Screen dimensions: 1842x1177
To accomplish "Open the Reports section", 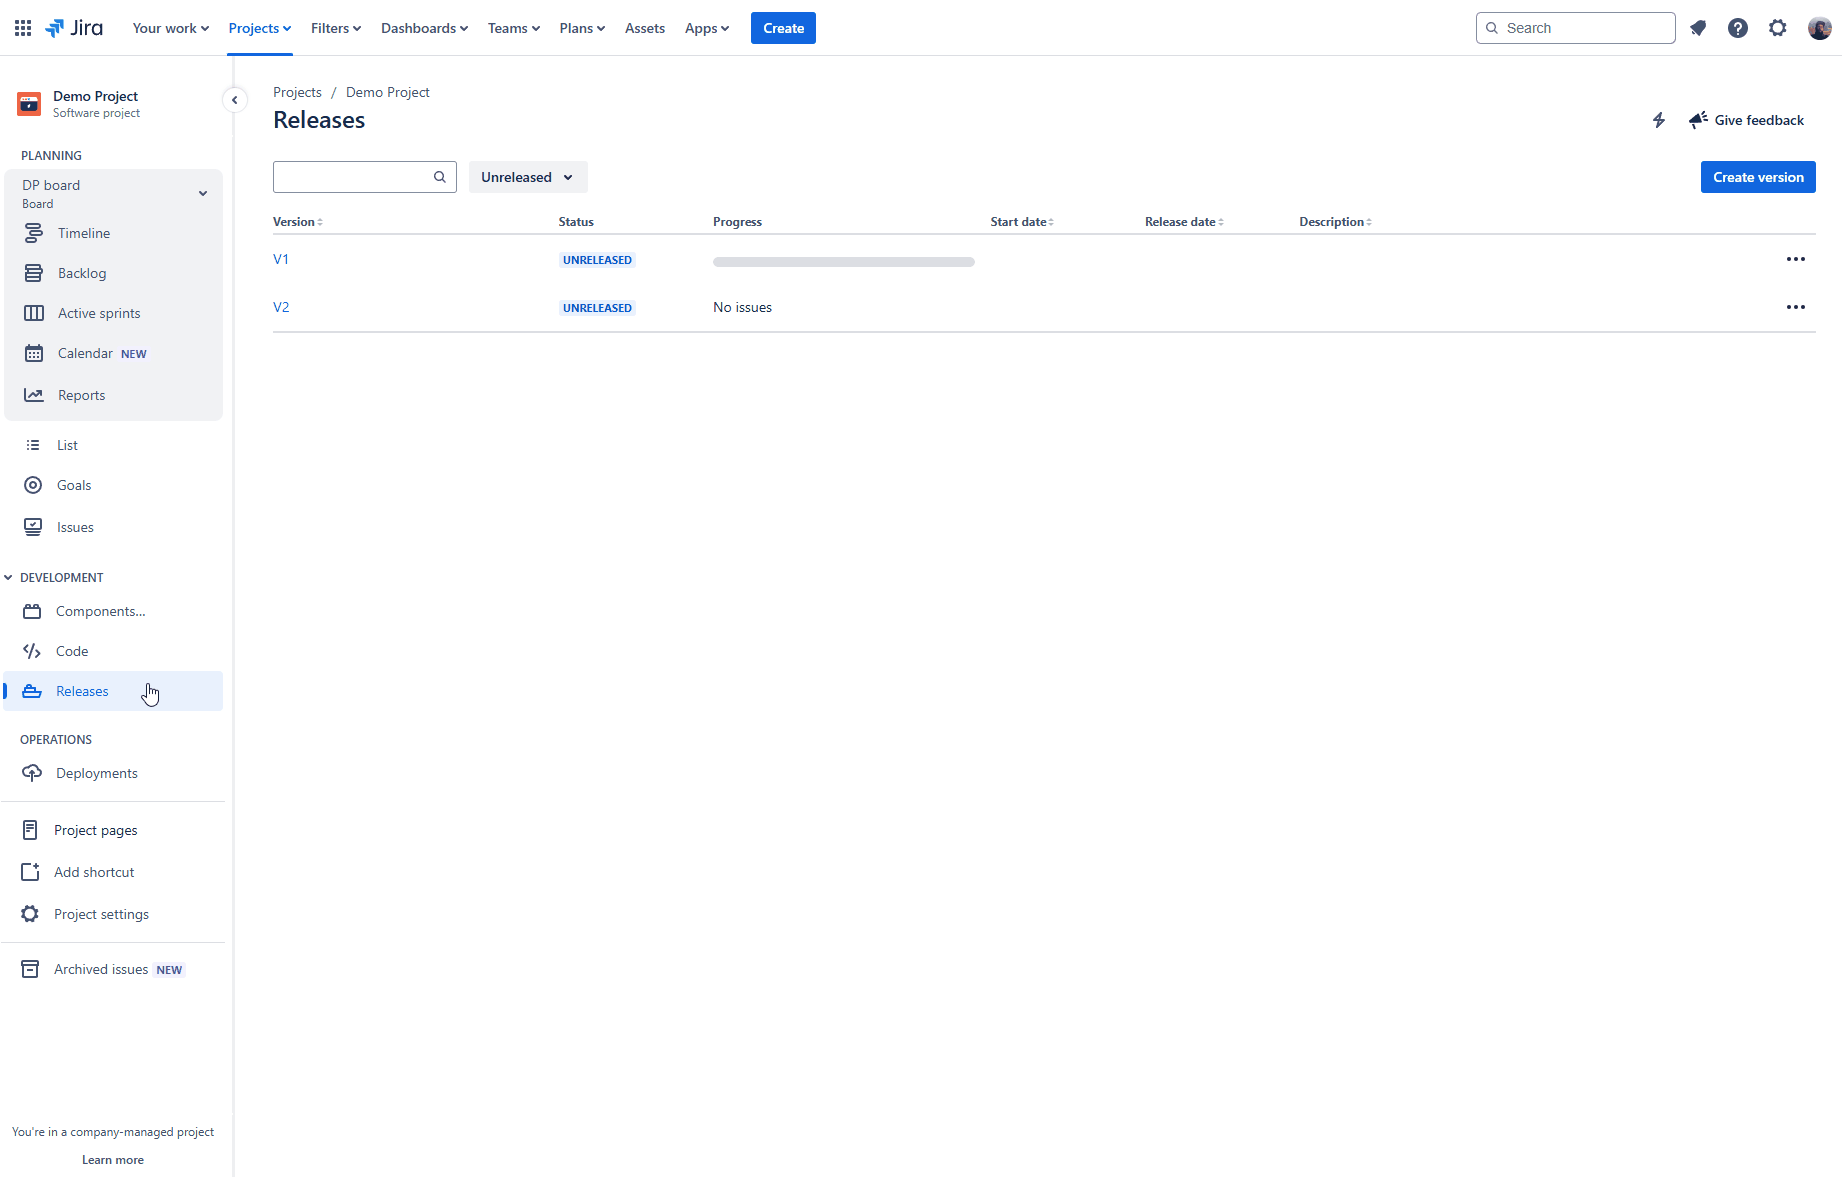I will [81, 394].
